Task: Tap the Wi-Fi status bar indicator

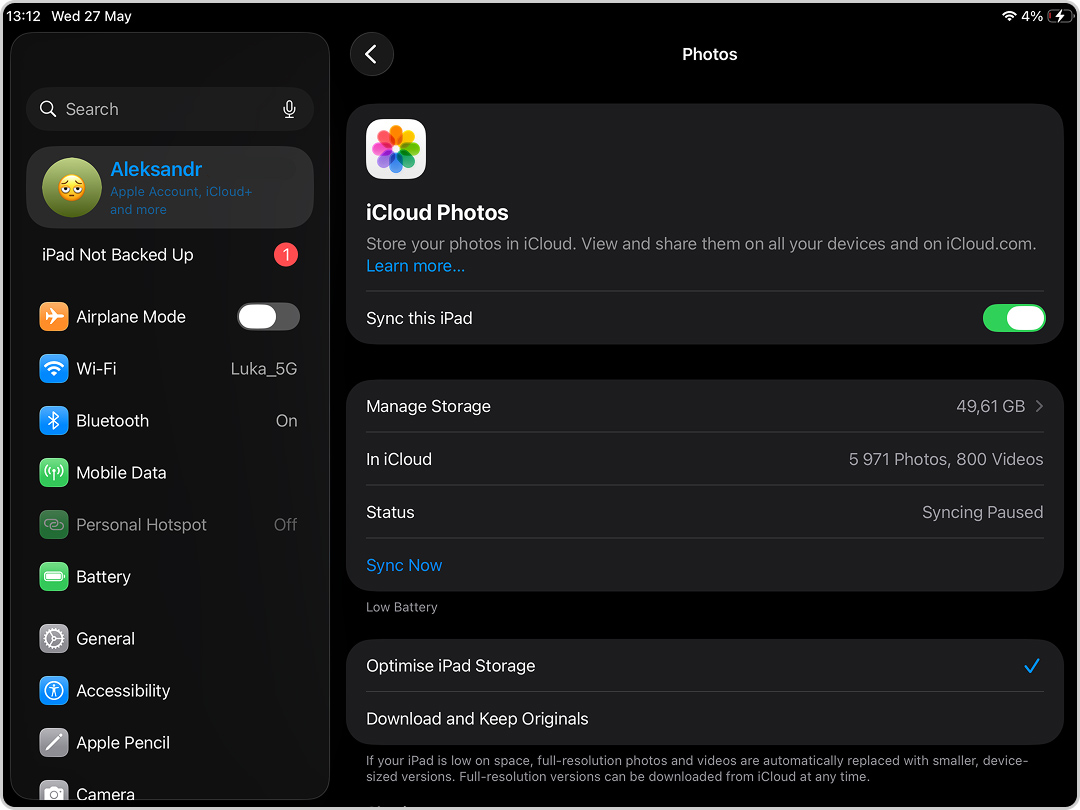Action: [x=1009, y=16]
